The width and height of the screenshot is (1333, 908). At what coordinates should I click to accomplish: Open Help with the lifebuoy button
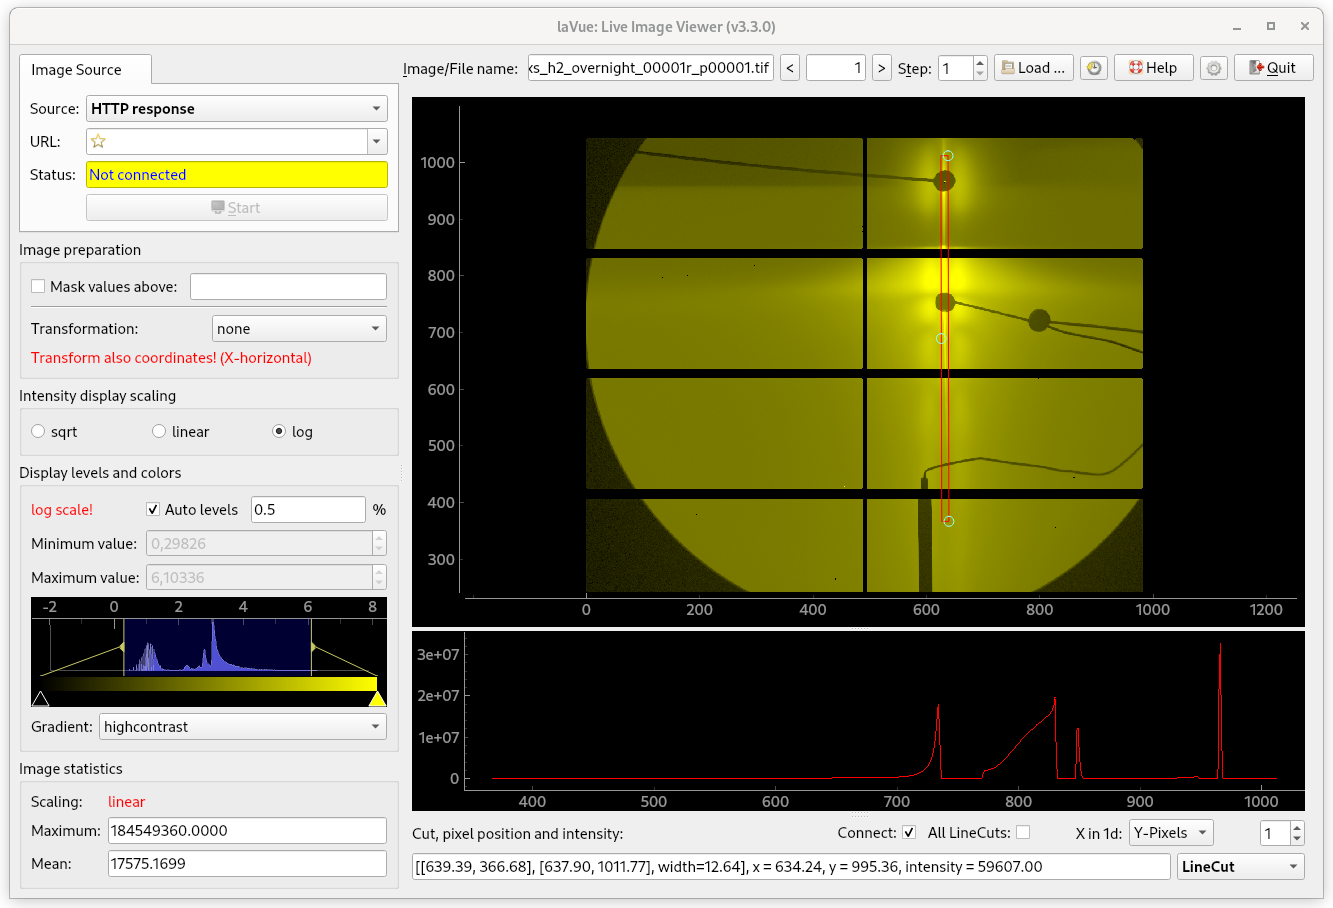(x=1153, y=68)
